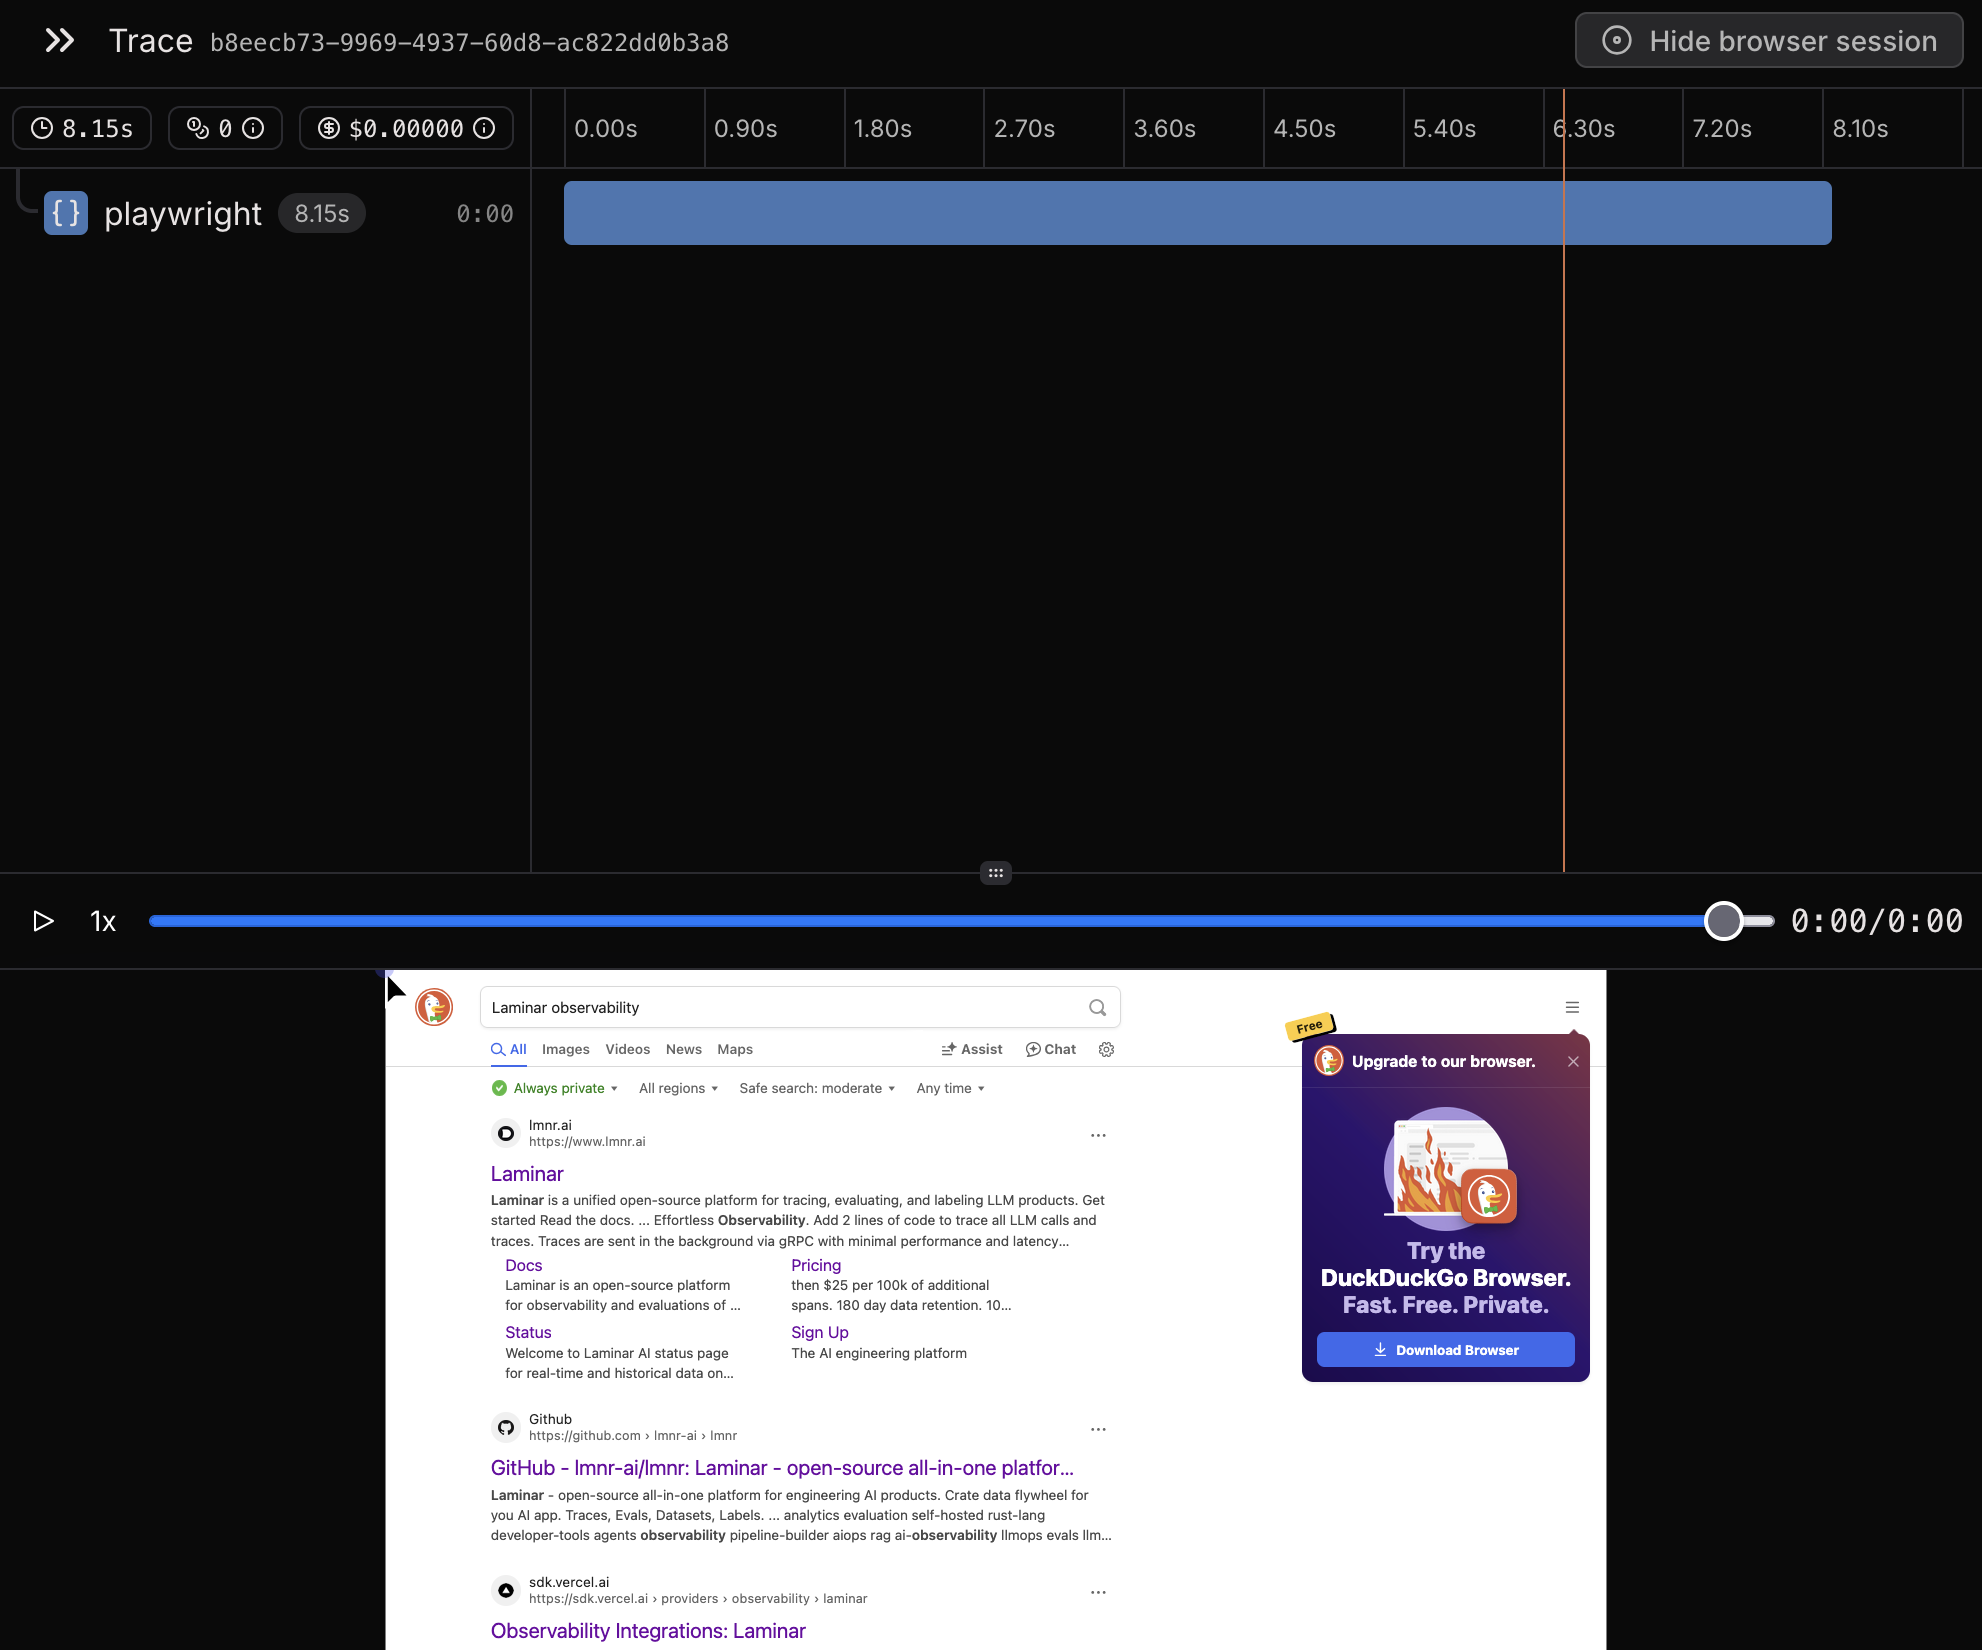Open the search settings gear icon
This screenshot has height=1650, width=1982.
[x=1106, y=1049]
